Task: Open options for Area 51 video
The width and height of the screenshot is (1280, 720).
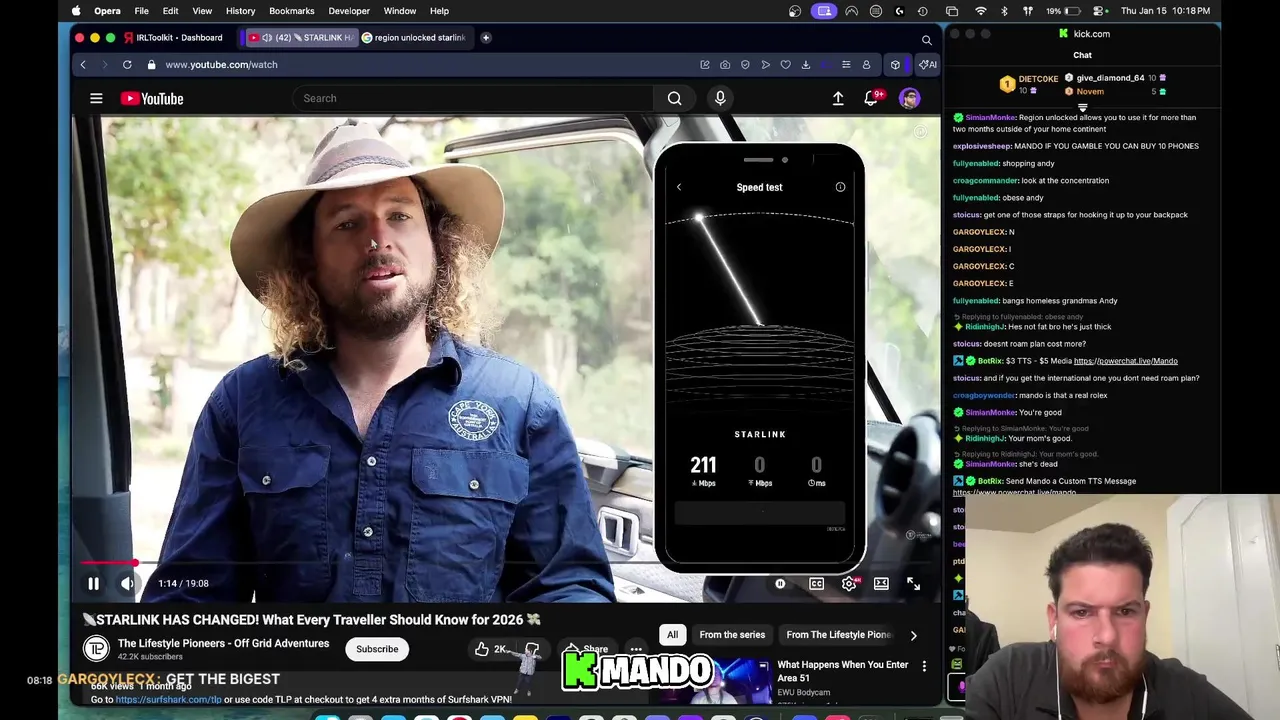Action: click(x=924, y=666)
